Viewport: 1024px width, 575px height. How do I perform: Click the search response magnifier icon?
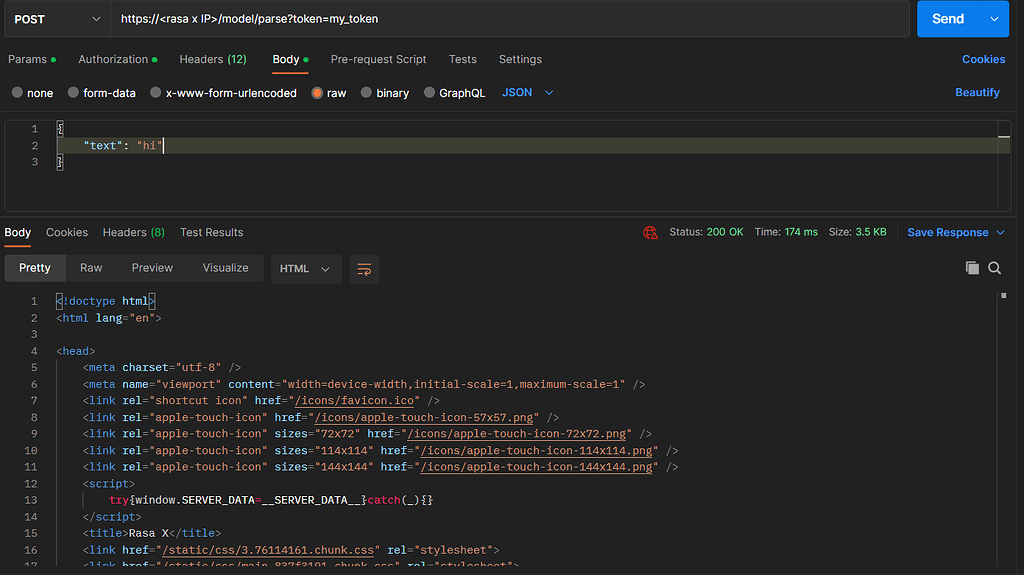point(995,268)
